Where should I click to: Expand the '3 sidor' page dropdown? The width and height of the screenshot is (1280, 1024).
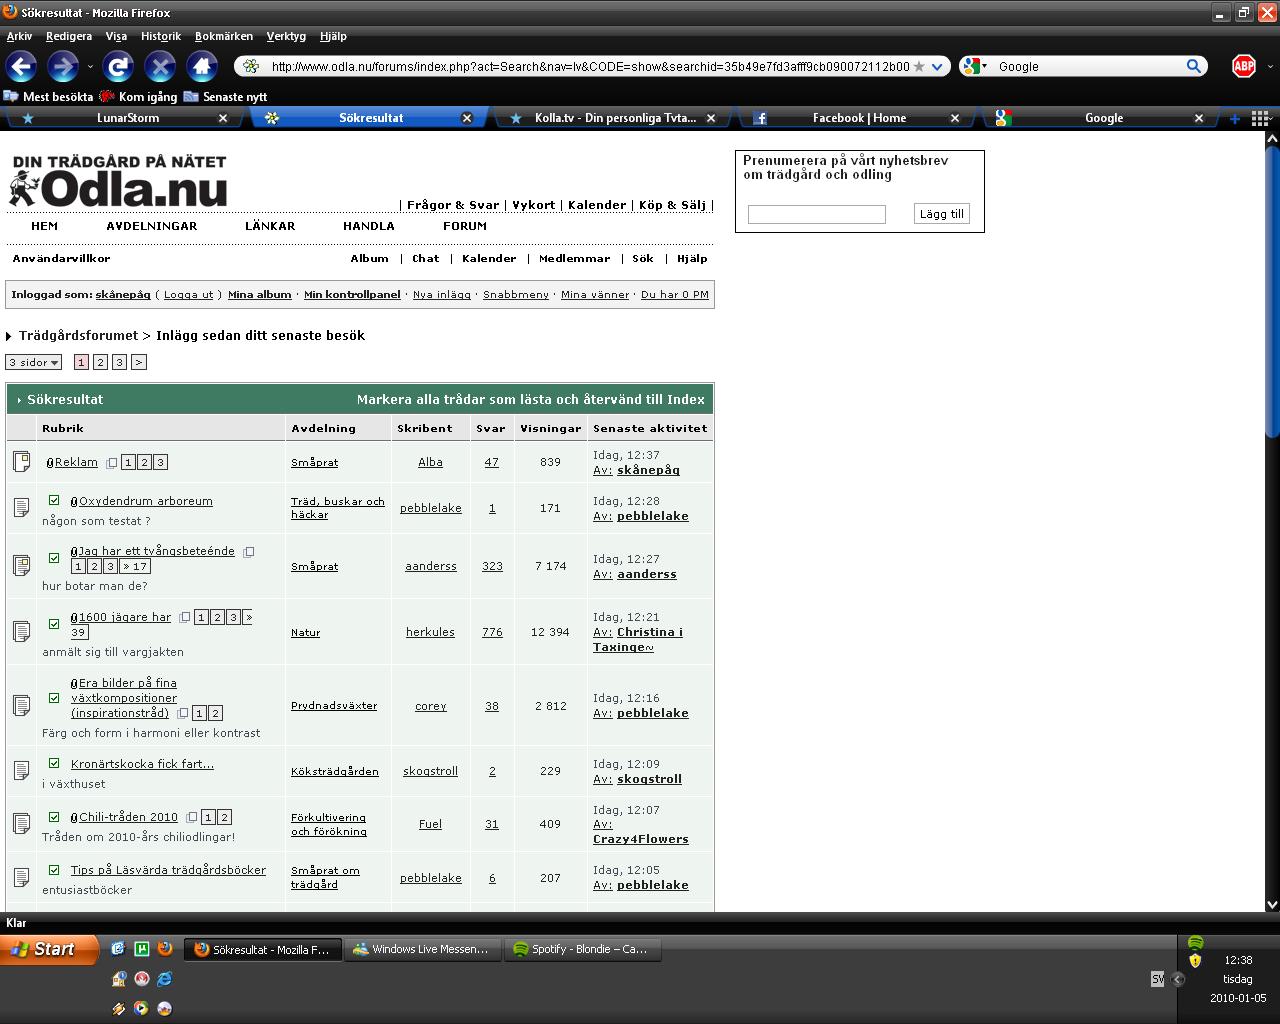34,362
